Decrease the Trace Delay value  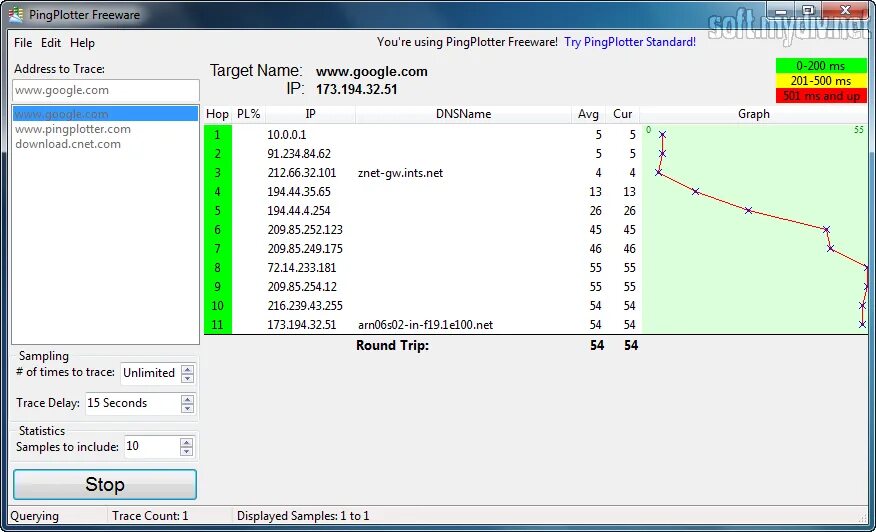click(188, 408)
